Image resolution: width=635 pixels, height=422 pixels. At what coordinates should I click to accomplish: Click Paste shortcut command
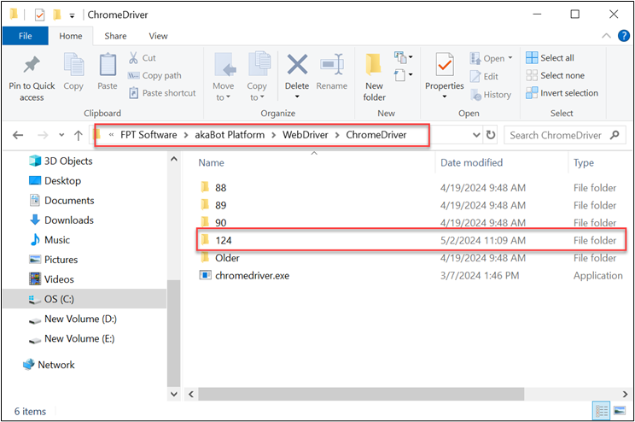(162, 93)
